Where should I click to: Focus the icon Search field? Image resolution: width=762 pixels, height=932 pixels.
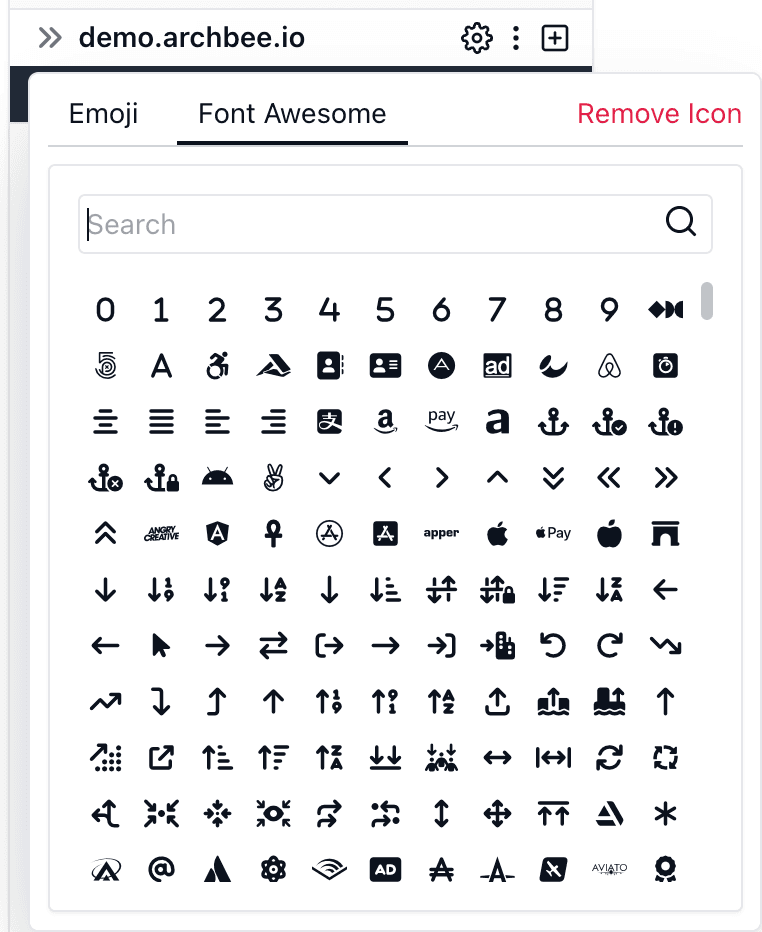tap(395, 224)
